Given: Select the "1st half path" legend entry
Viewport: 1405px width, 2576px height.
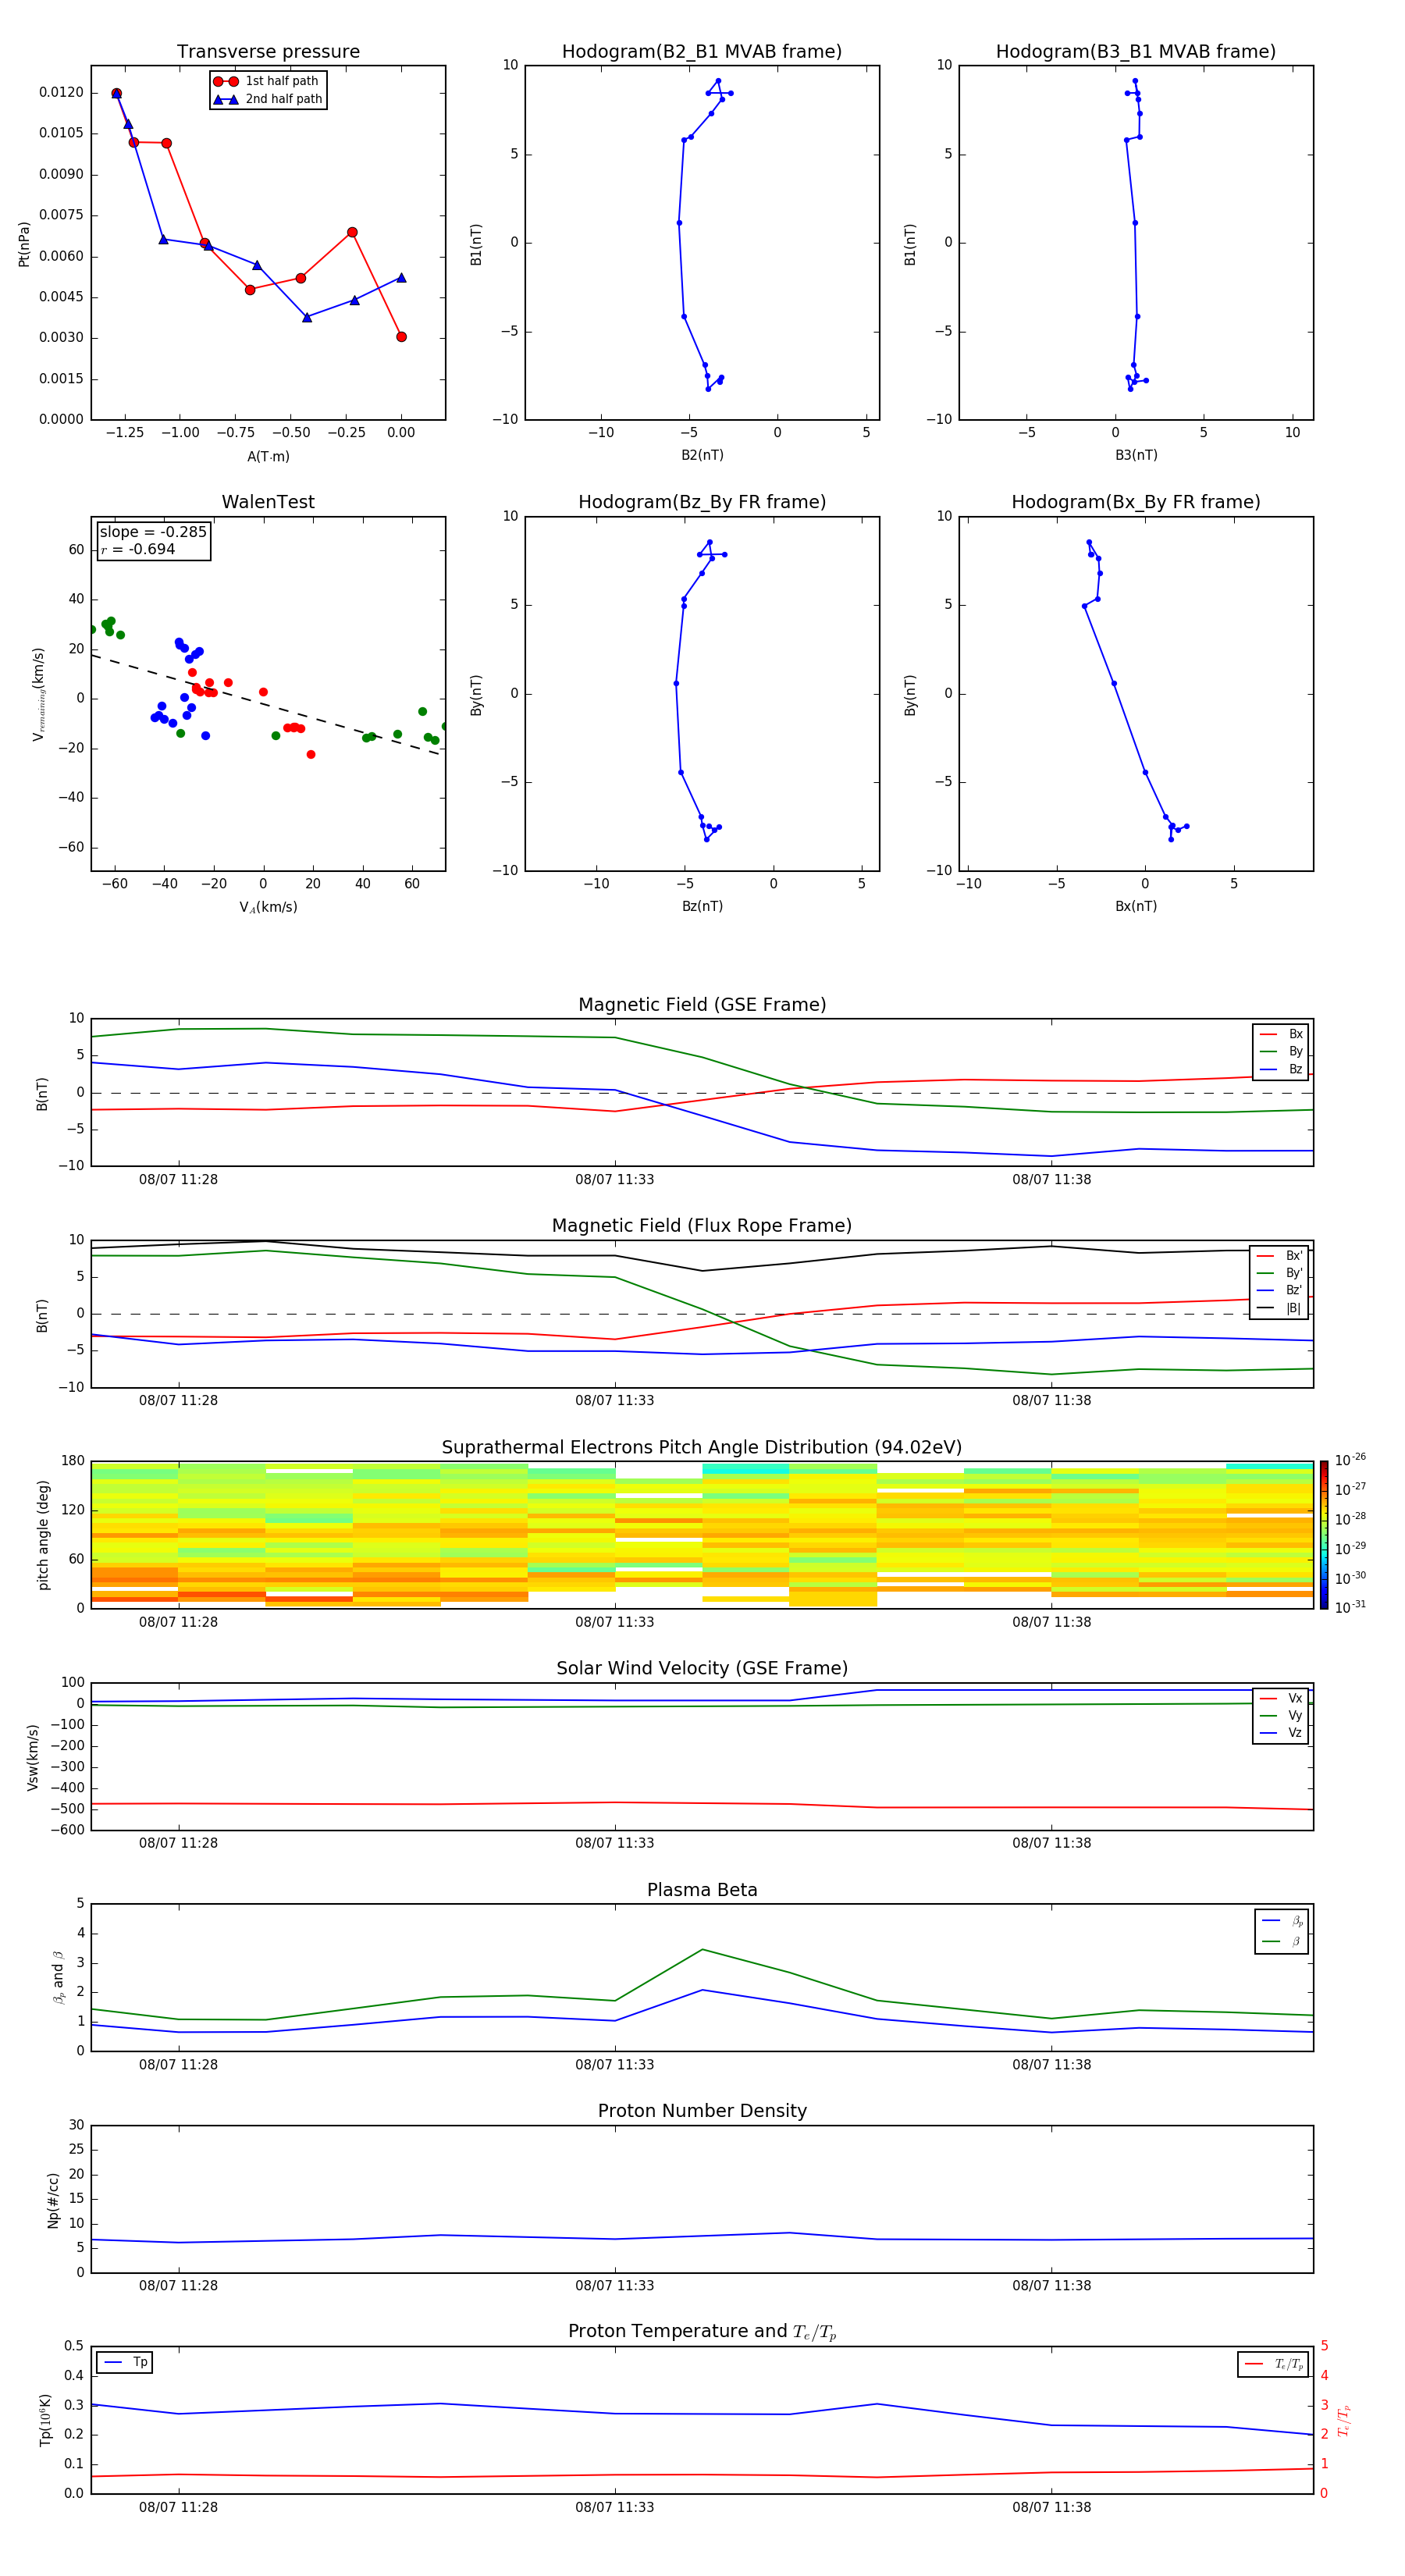Looking at the screenshot, I should (267, 81).
